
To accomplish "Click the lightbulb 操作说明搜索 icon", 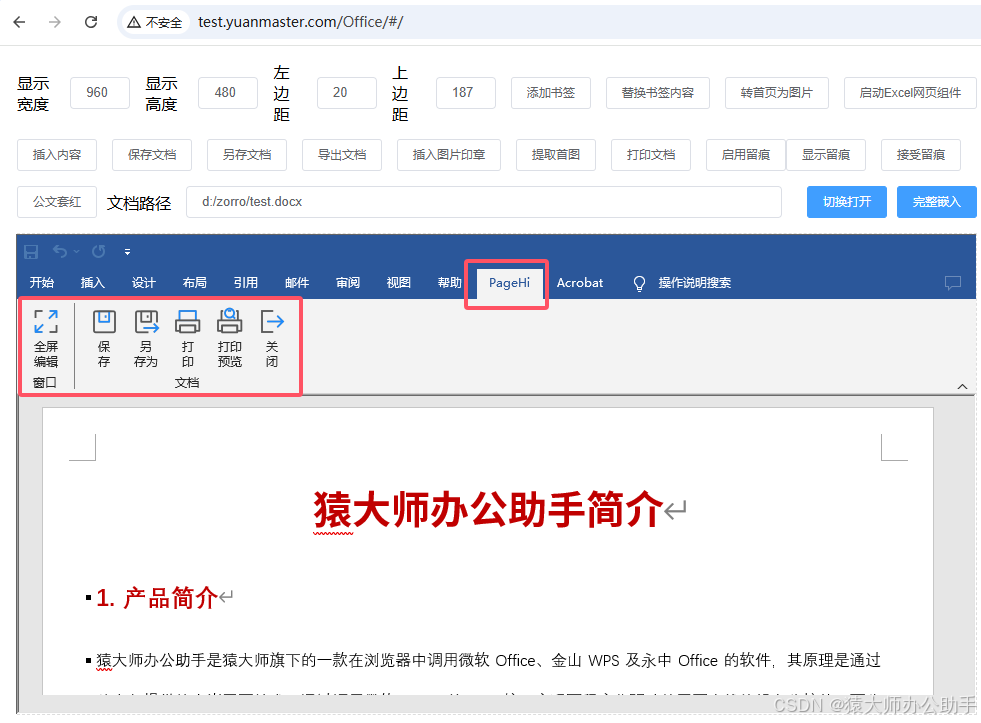I will (639, 283).
